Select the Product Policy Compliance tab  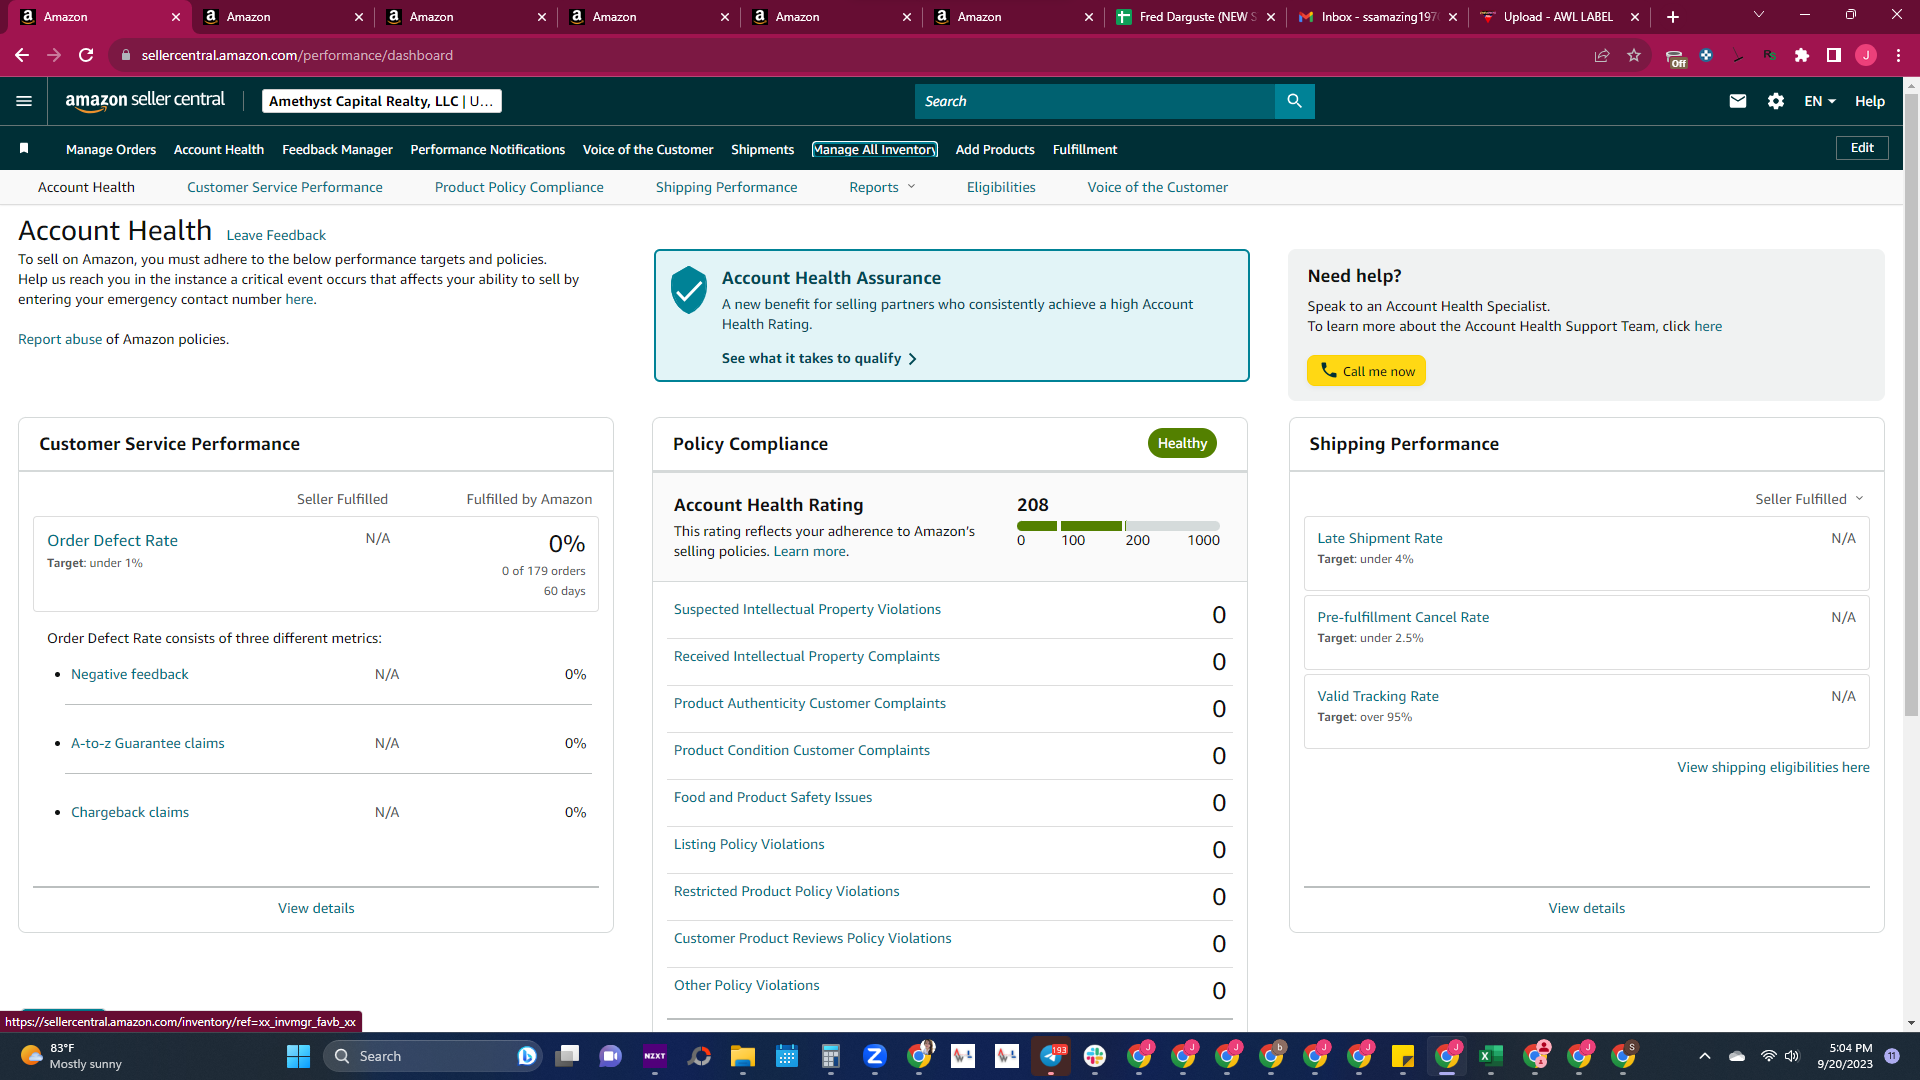click(x=519, y=187)
